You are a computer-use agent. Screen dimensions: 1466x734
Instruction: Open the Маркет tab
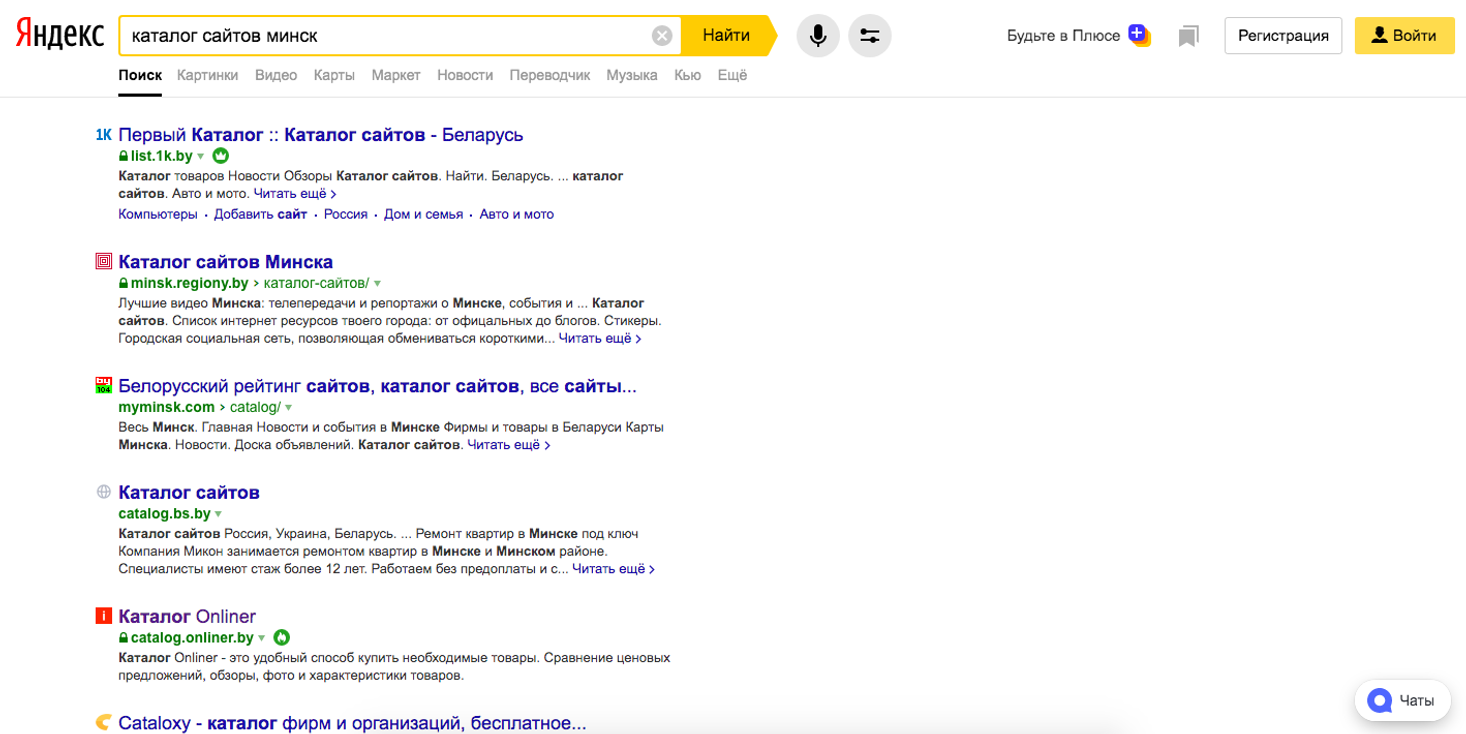tap(396, 75)
